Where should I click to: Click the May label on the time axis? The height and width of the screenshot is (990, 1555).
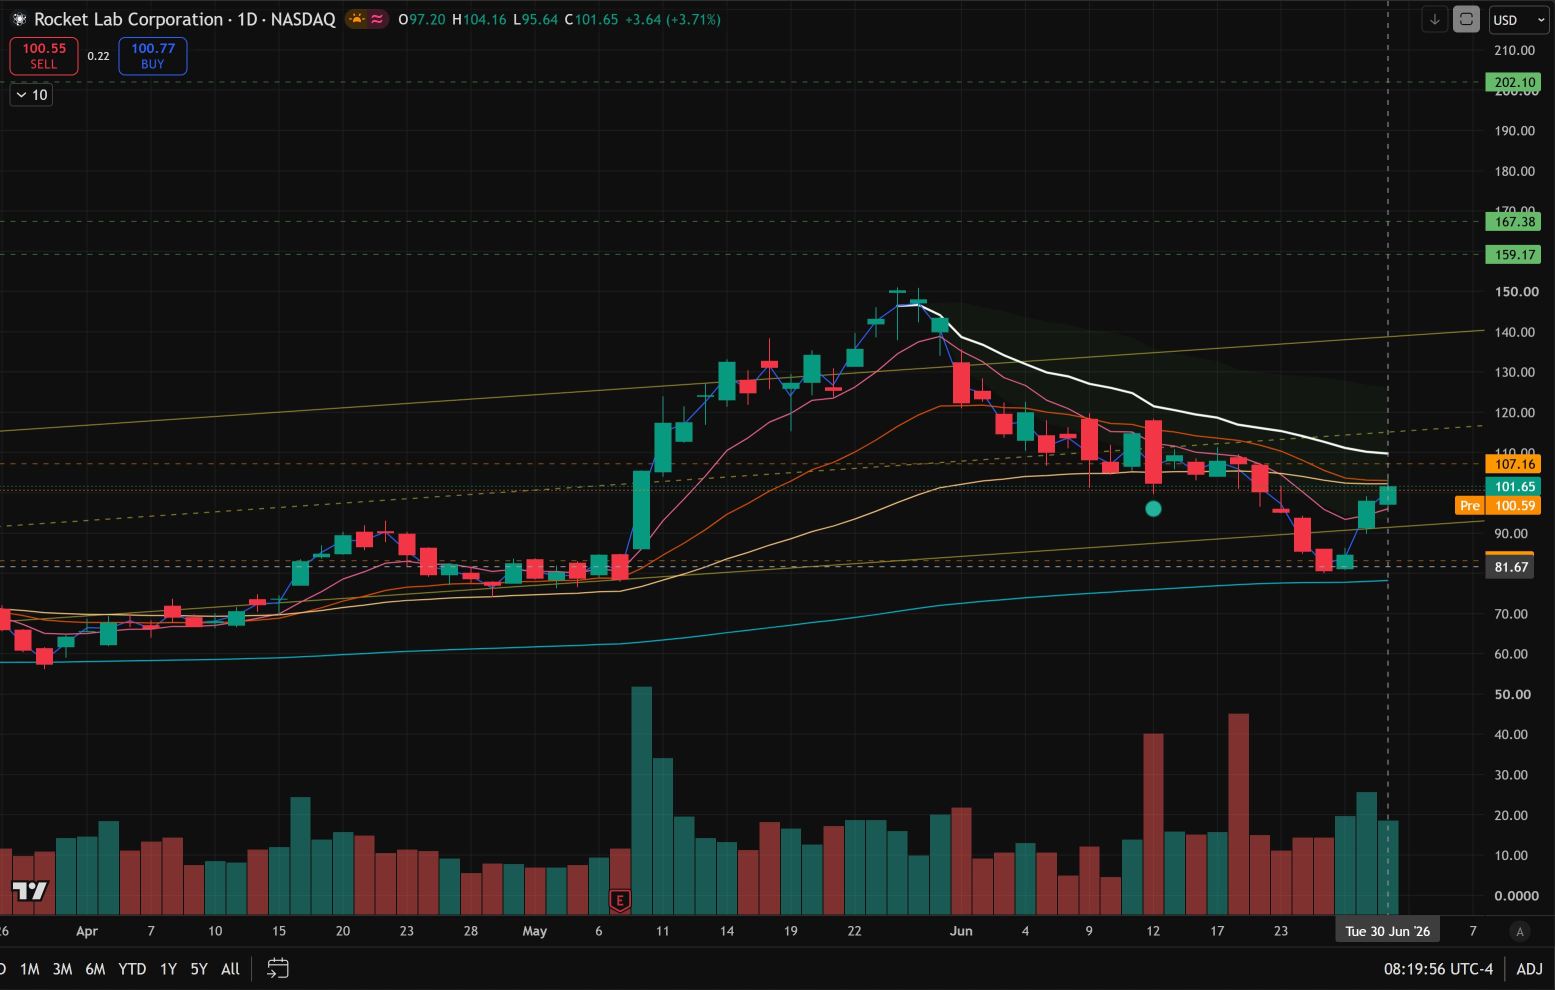coord(535,931)
